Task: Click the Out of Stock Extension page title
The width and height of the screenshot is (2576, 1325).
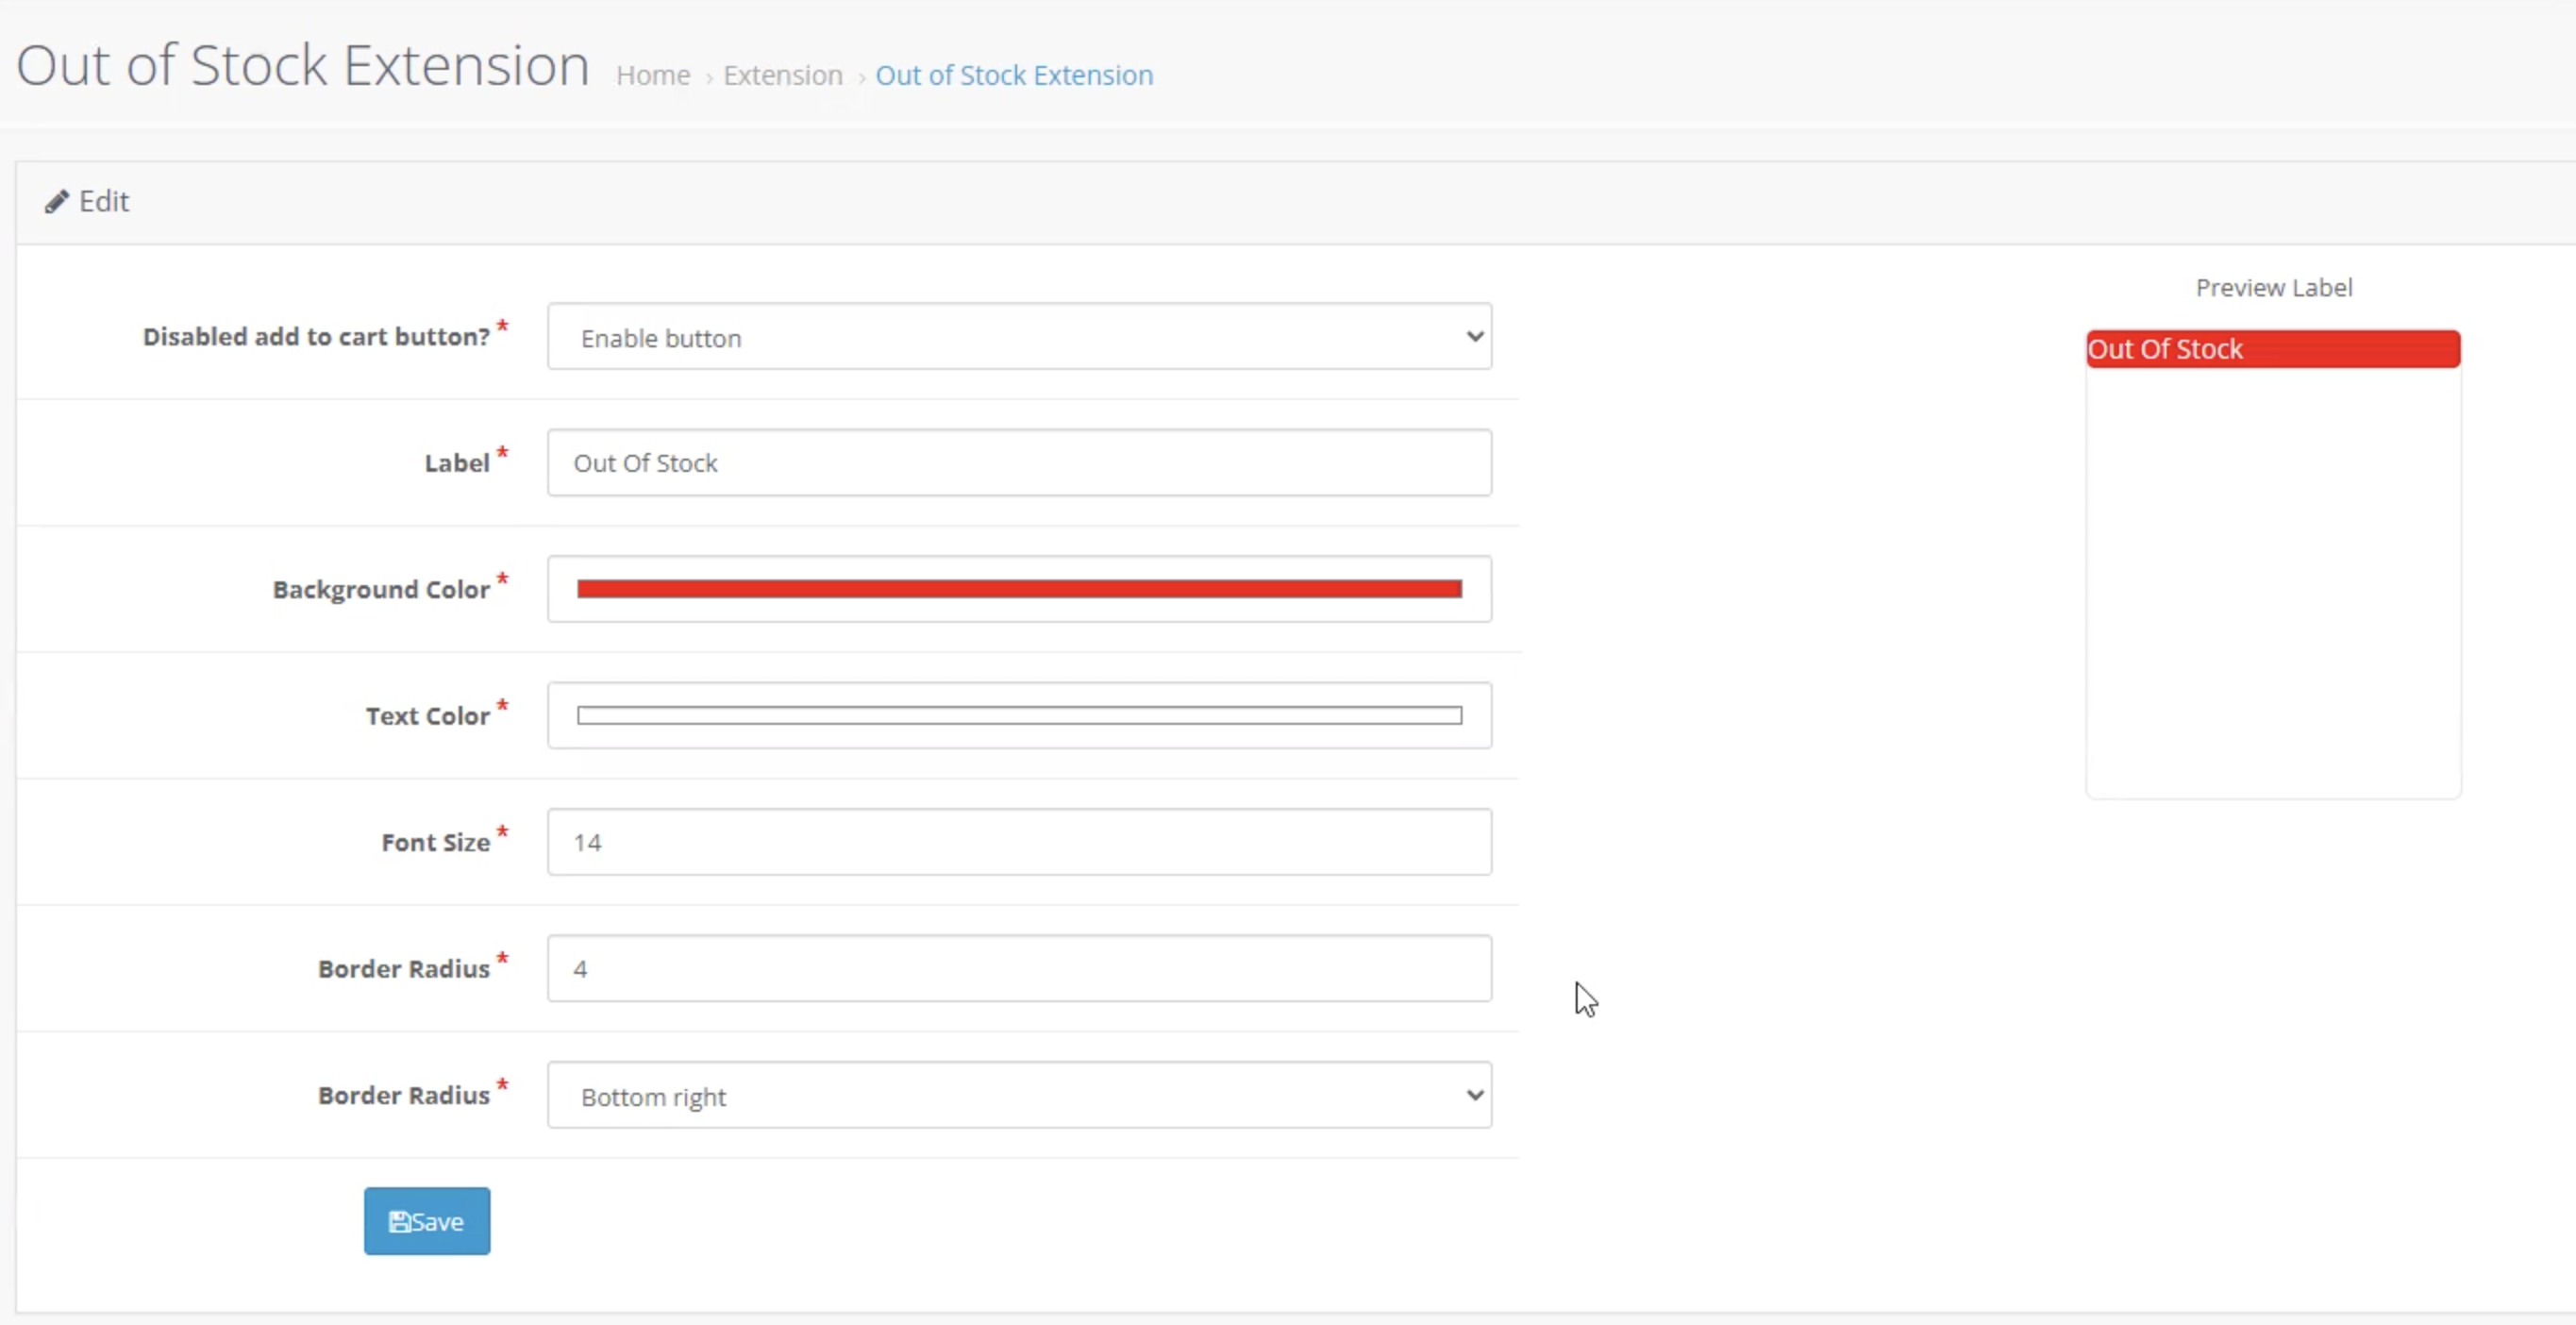Action: point(303,66)
